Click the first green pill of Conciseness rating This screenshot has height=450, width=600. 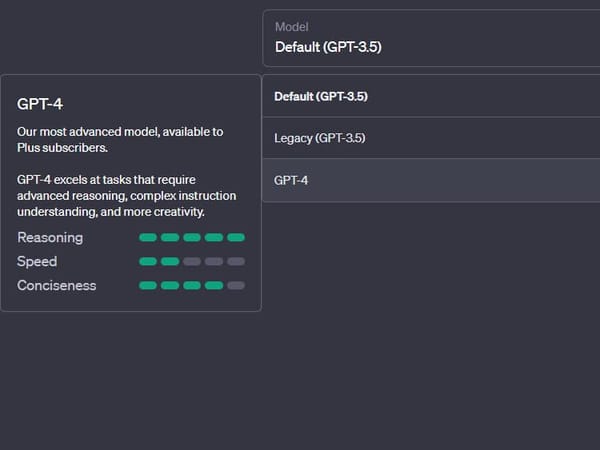(x=148, y=286)
